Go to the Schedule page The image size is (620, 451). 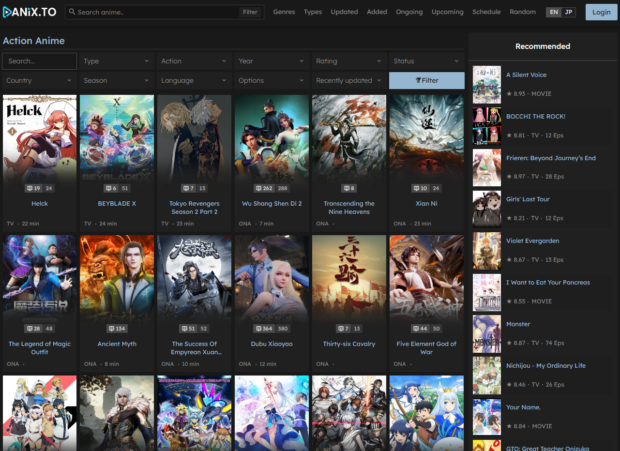(486, 12)
